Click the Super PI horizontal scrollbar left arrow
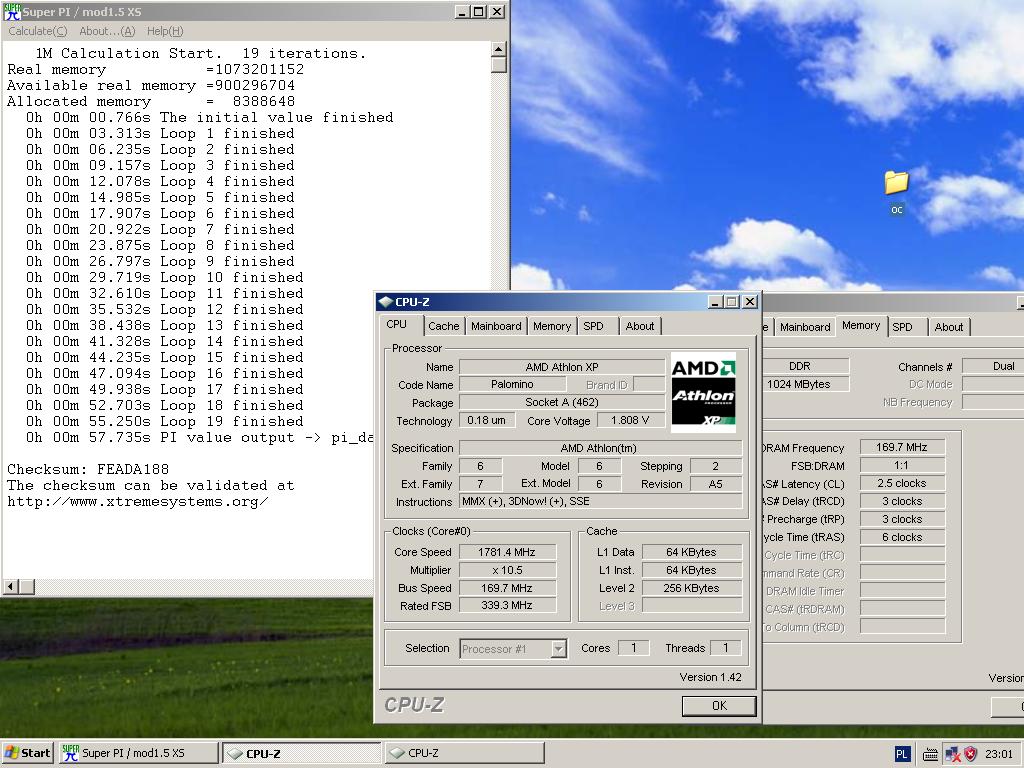This screenshot has height=768, width=1024. pyautogui.click(x=10, y=586)
